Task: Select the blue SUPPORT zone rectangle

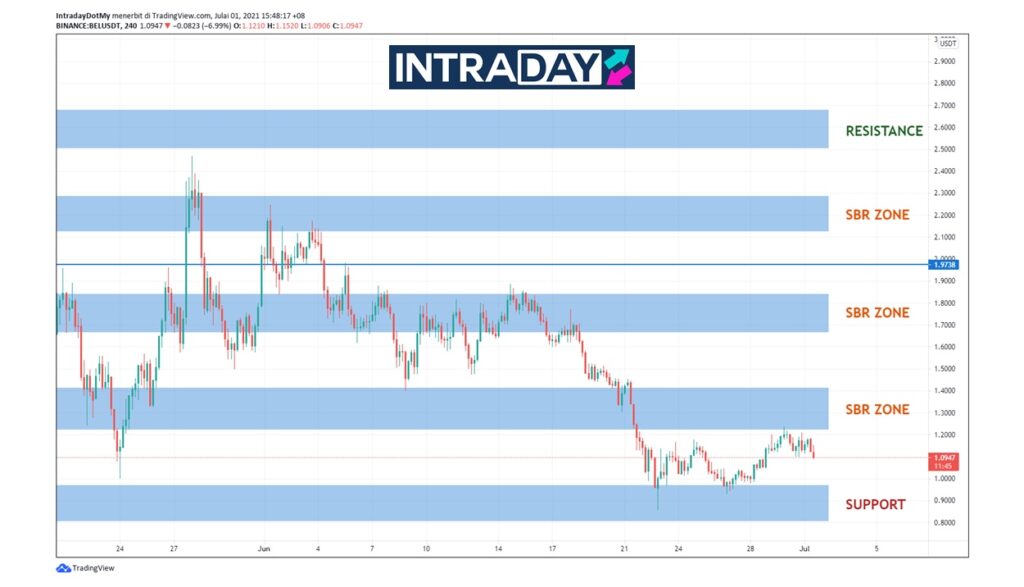Action: 442,503
